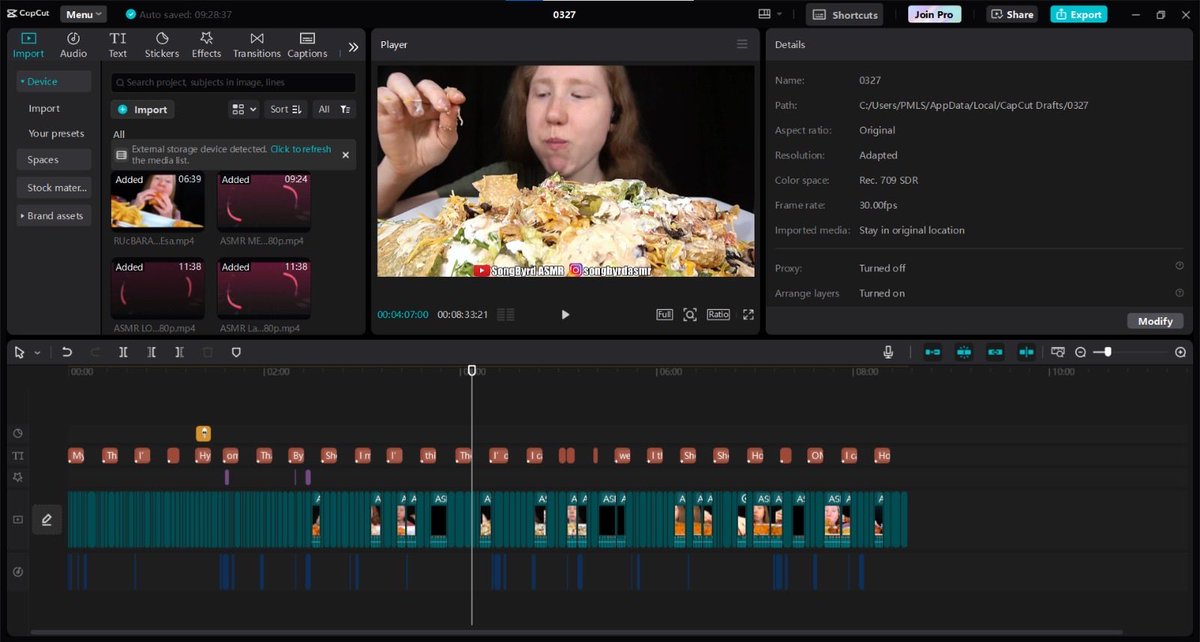Toggle main track magnet
1200x642 pixels.
932,352
